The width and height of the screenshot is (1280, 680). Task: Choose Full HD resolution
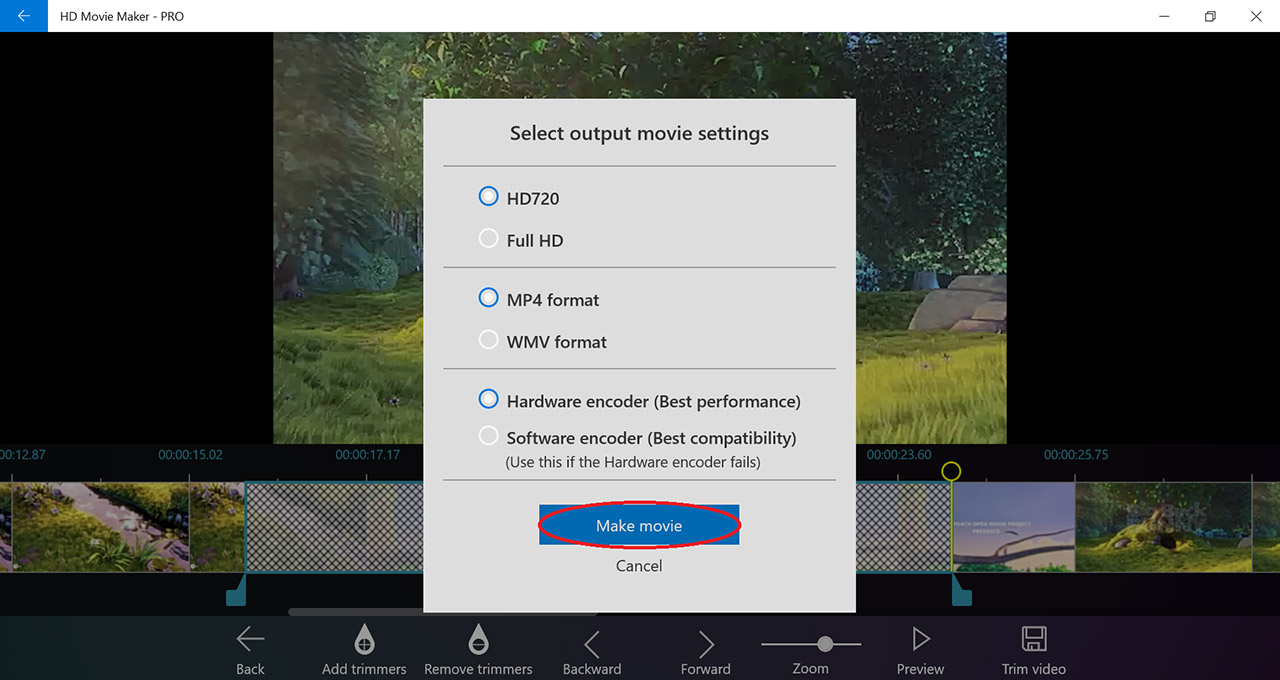488,238
